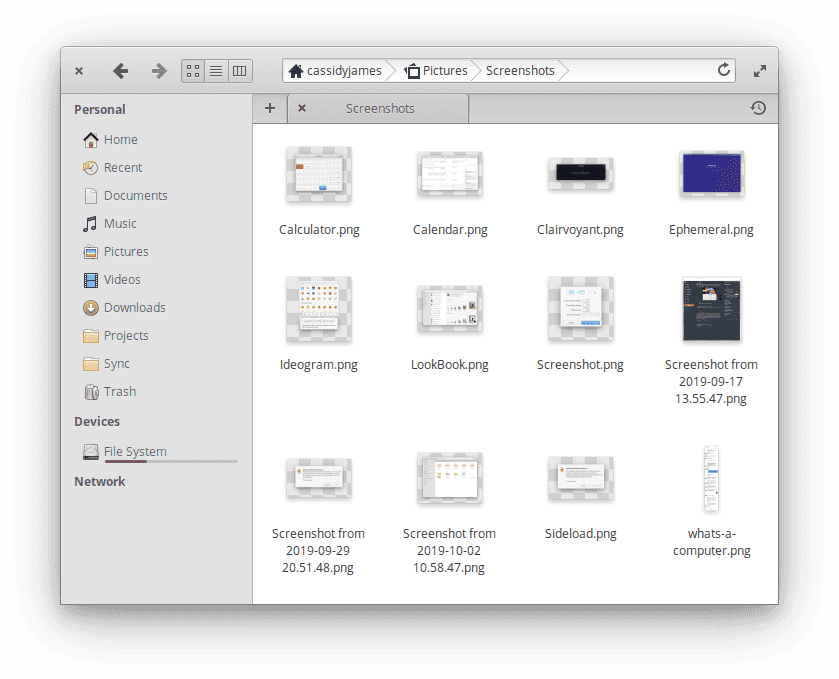Select the Screenshots tab
The width and height of the screenshot is (839, 679).
[380, 108]
